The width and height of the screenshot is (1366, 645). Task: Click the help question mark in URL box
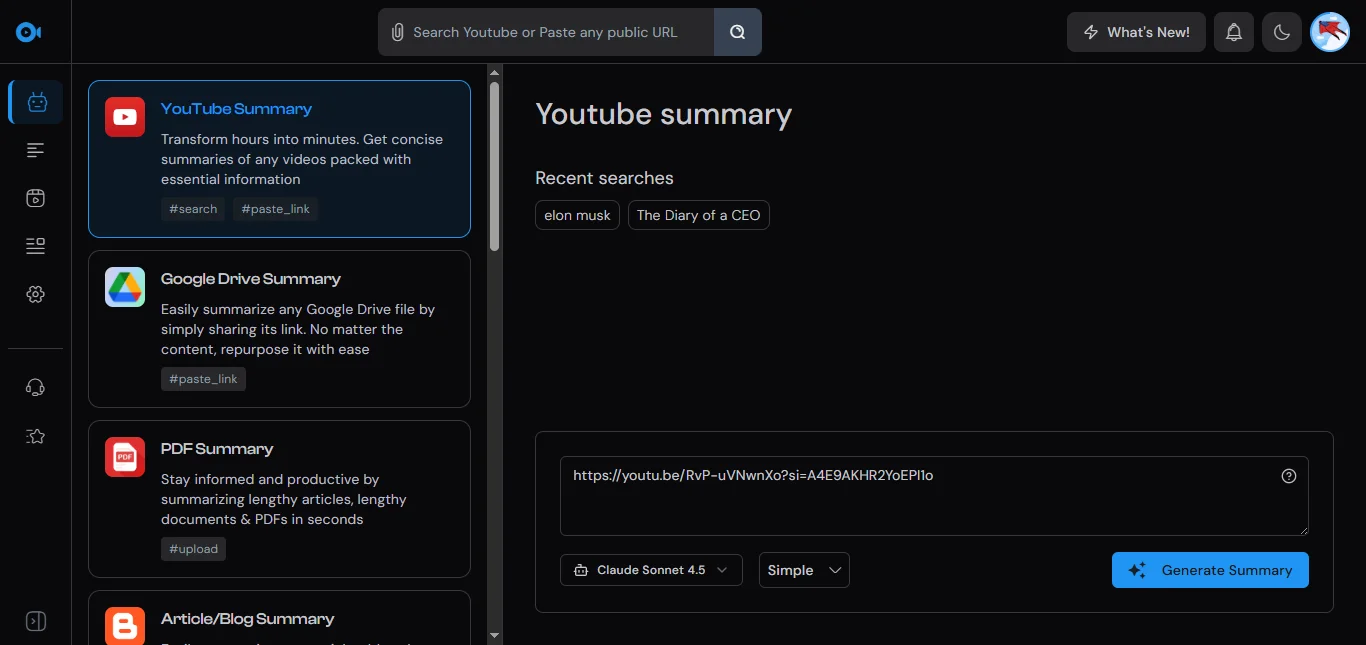click(1288, 476)
